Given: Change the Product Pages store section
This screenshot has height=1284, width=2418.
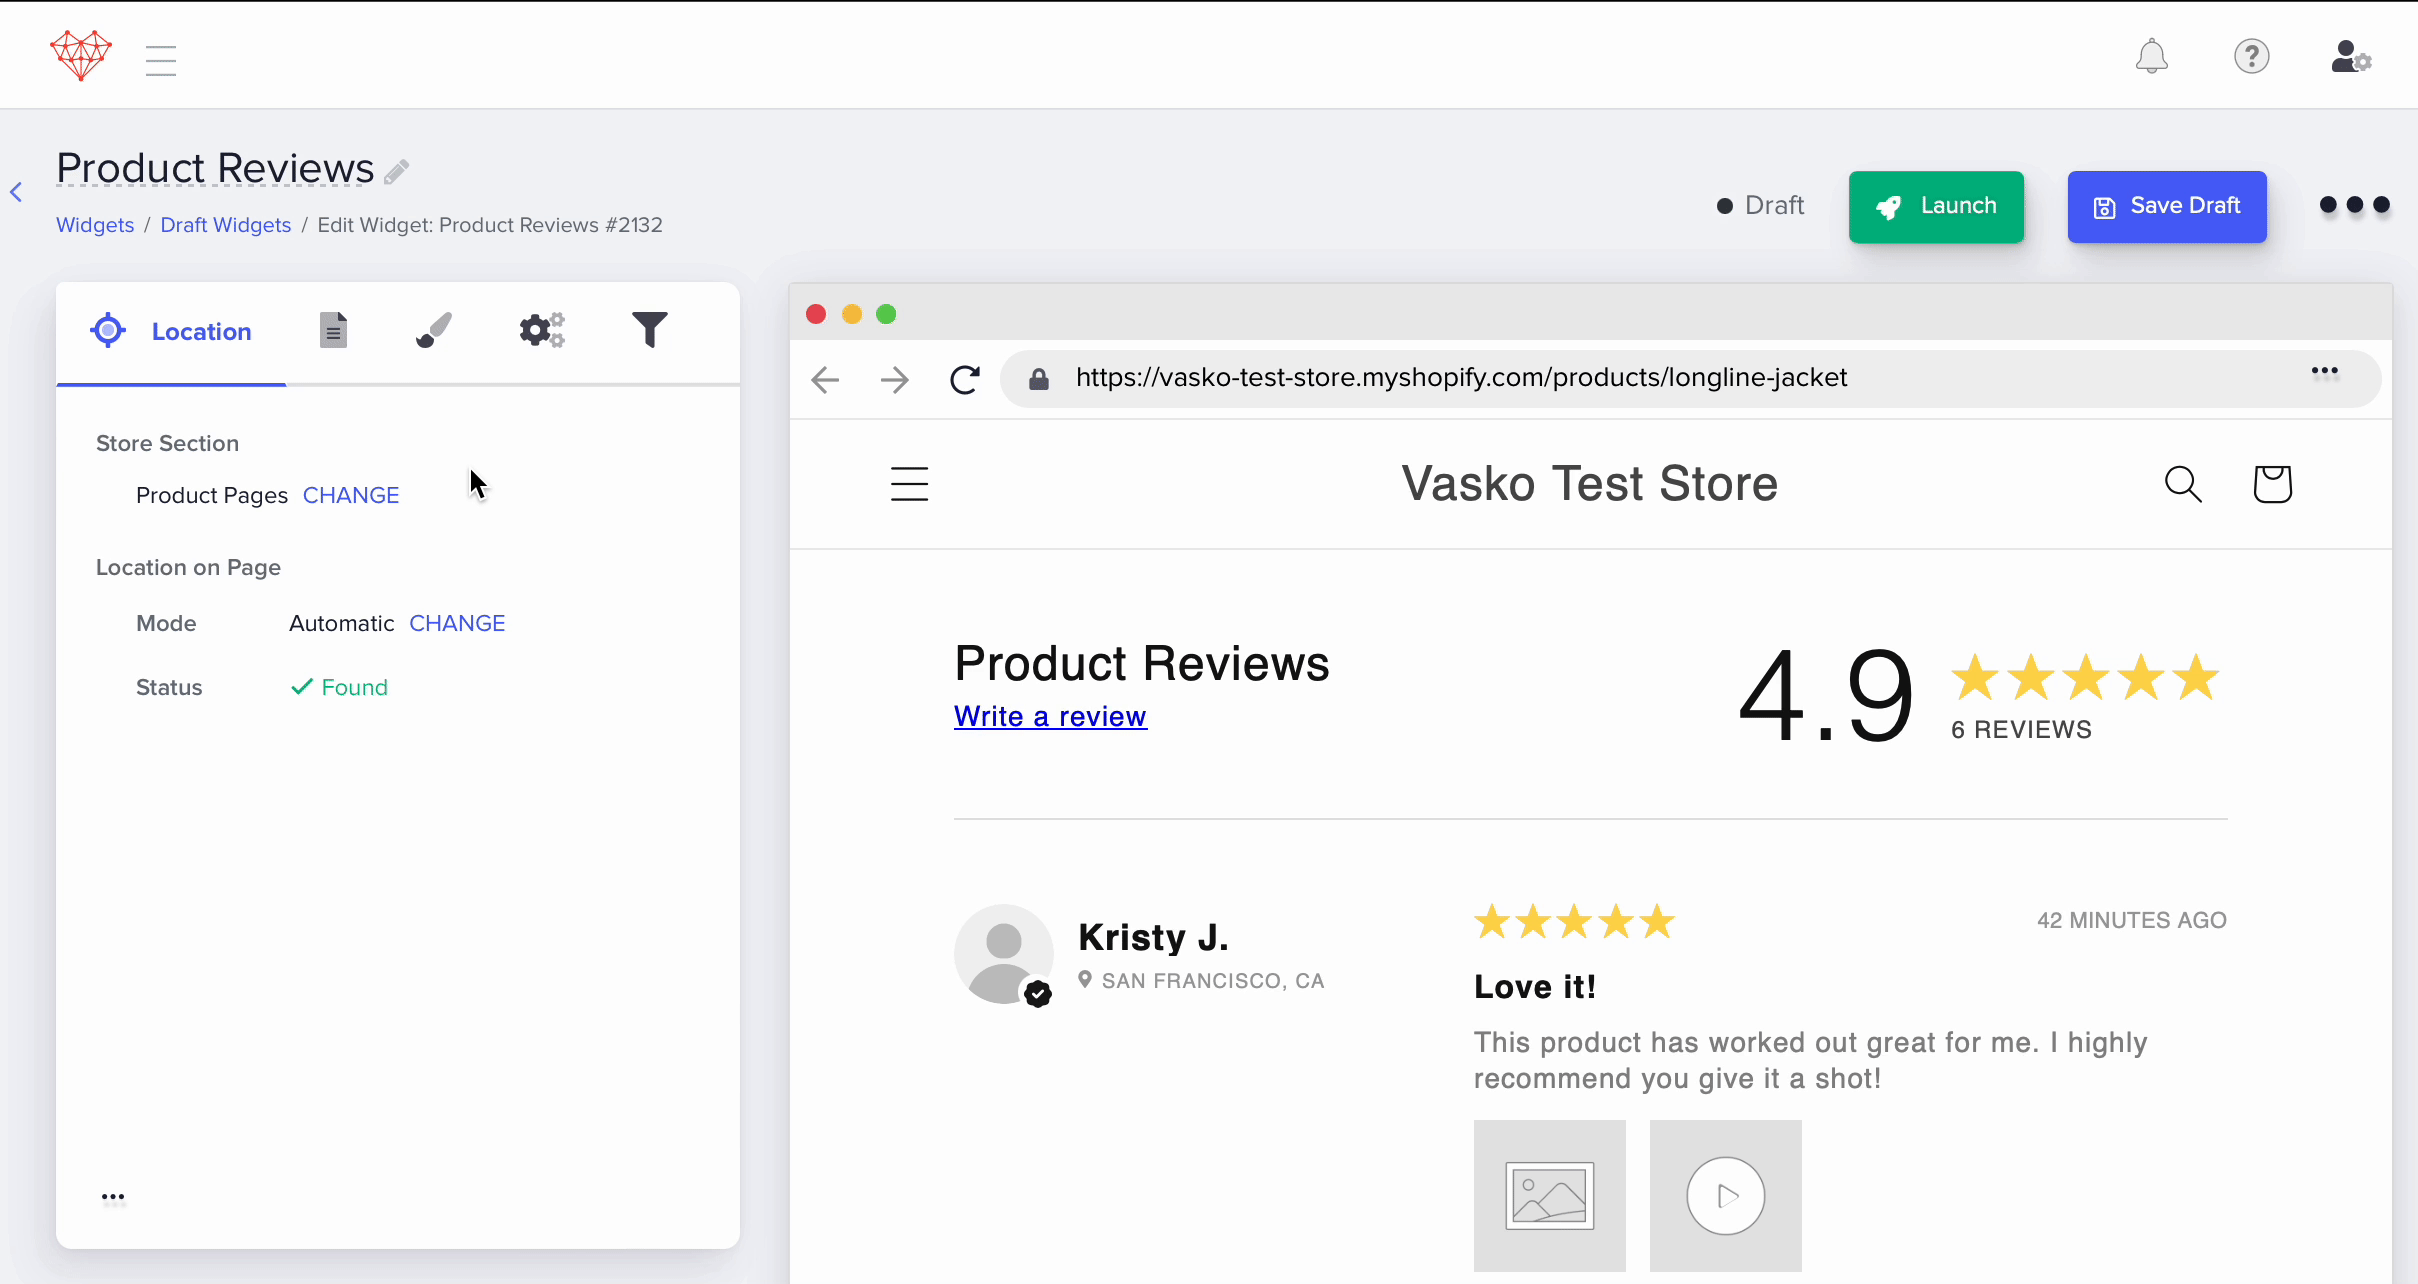Looking at the screenshot, I should (351, 494).
